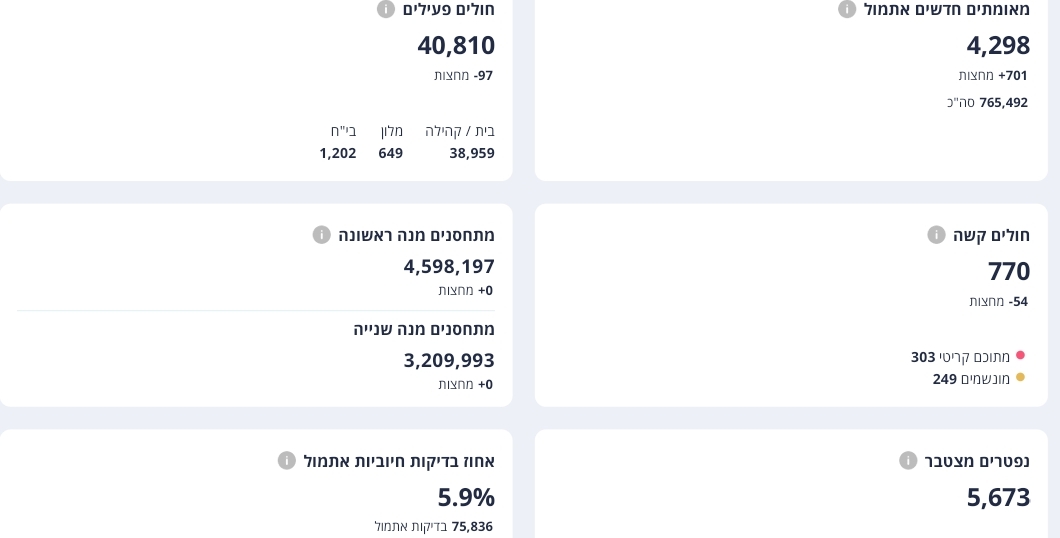Select the active patients figure 40,810
1060x538 pixels.
coord(456,45)
